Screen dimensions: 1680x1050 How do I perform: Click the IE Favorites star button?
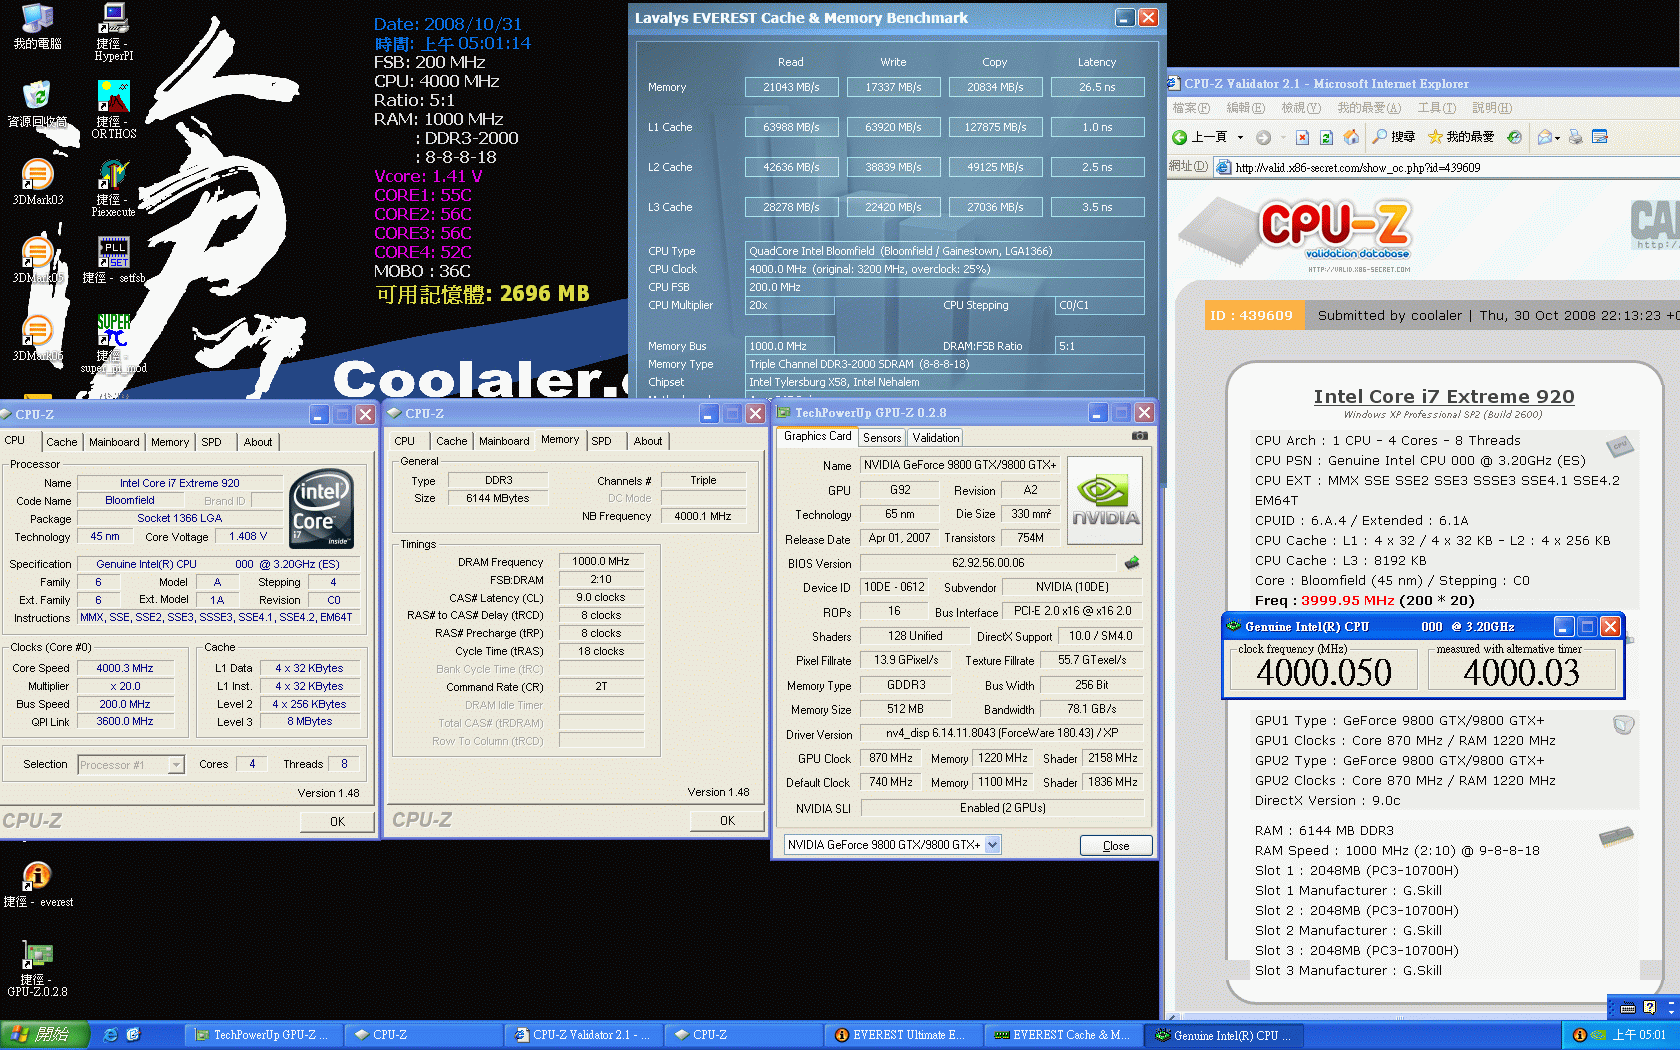[x=1461, y=137]
